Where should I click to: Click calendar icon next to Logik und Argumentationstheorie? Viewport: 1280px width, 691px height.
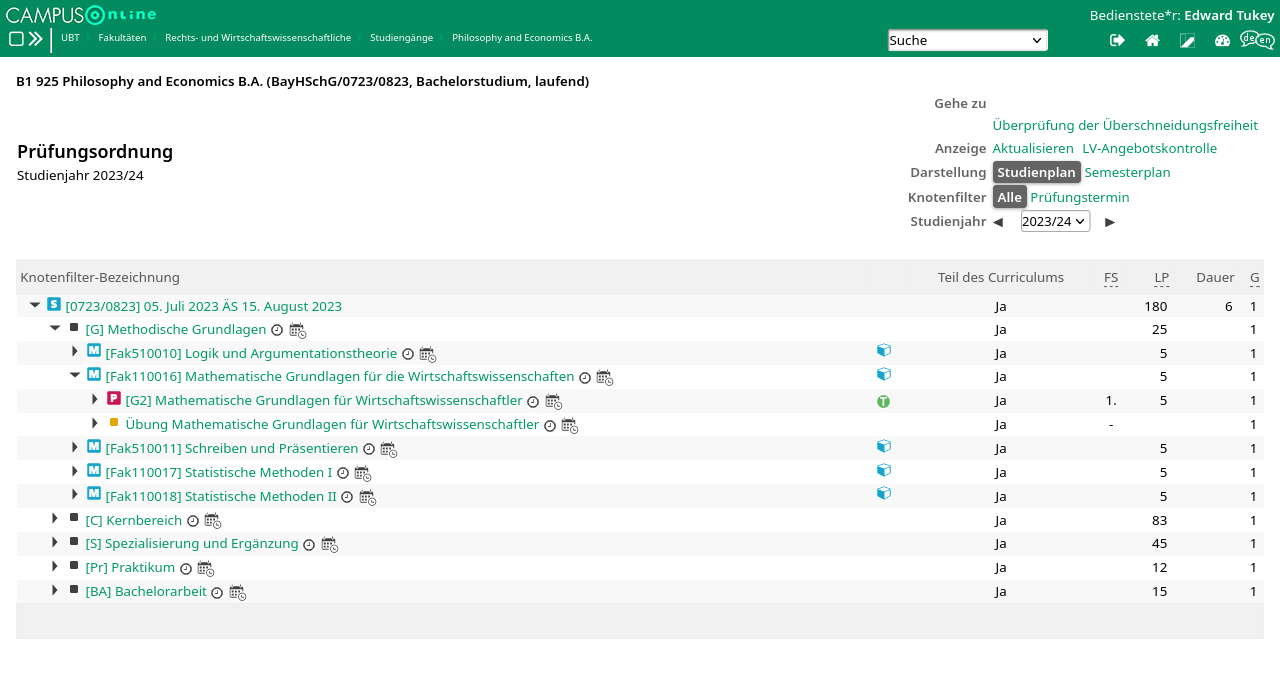(427, 354)
